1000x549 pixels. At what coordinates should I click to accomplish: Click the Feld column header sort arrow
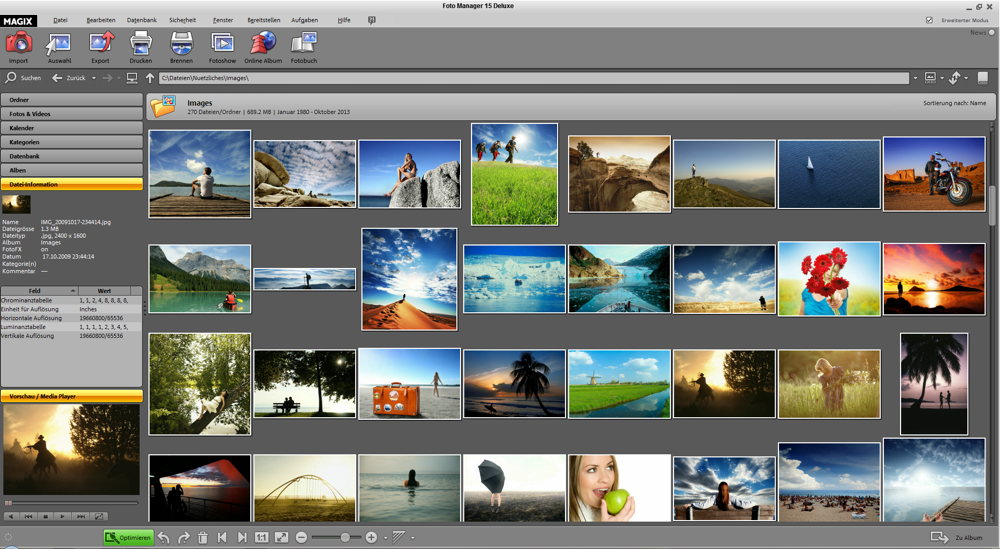(x=73, y=291)
